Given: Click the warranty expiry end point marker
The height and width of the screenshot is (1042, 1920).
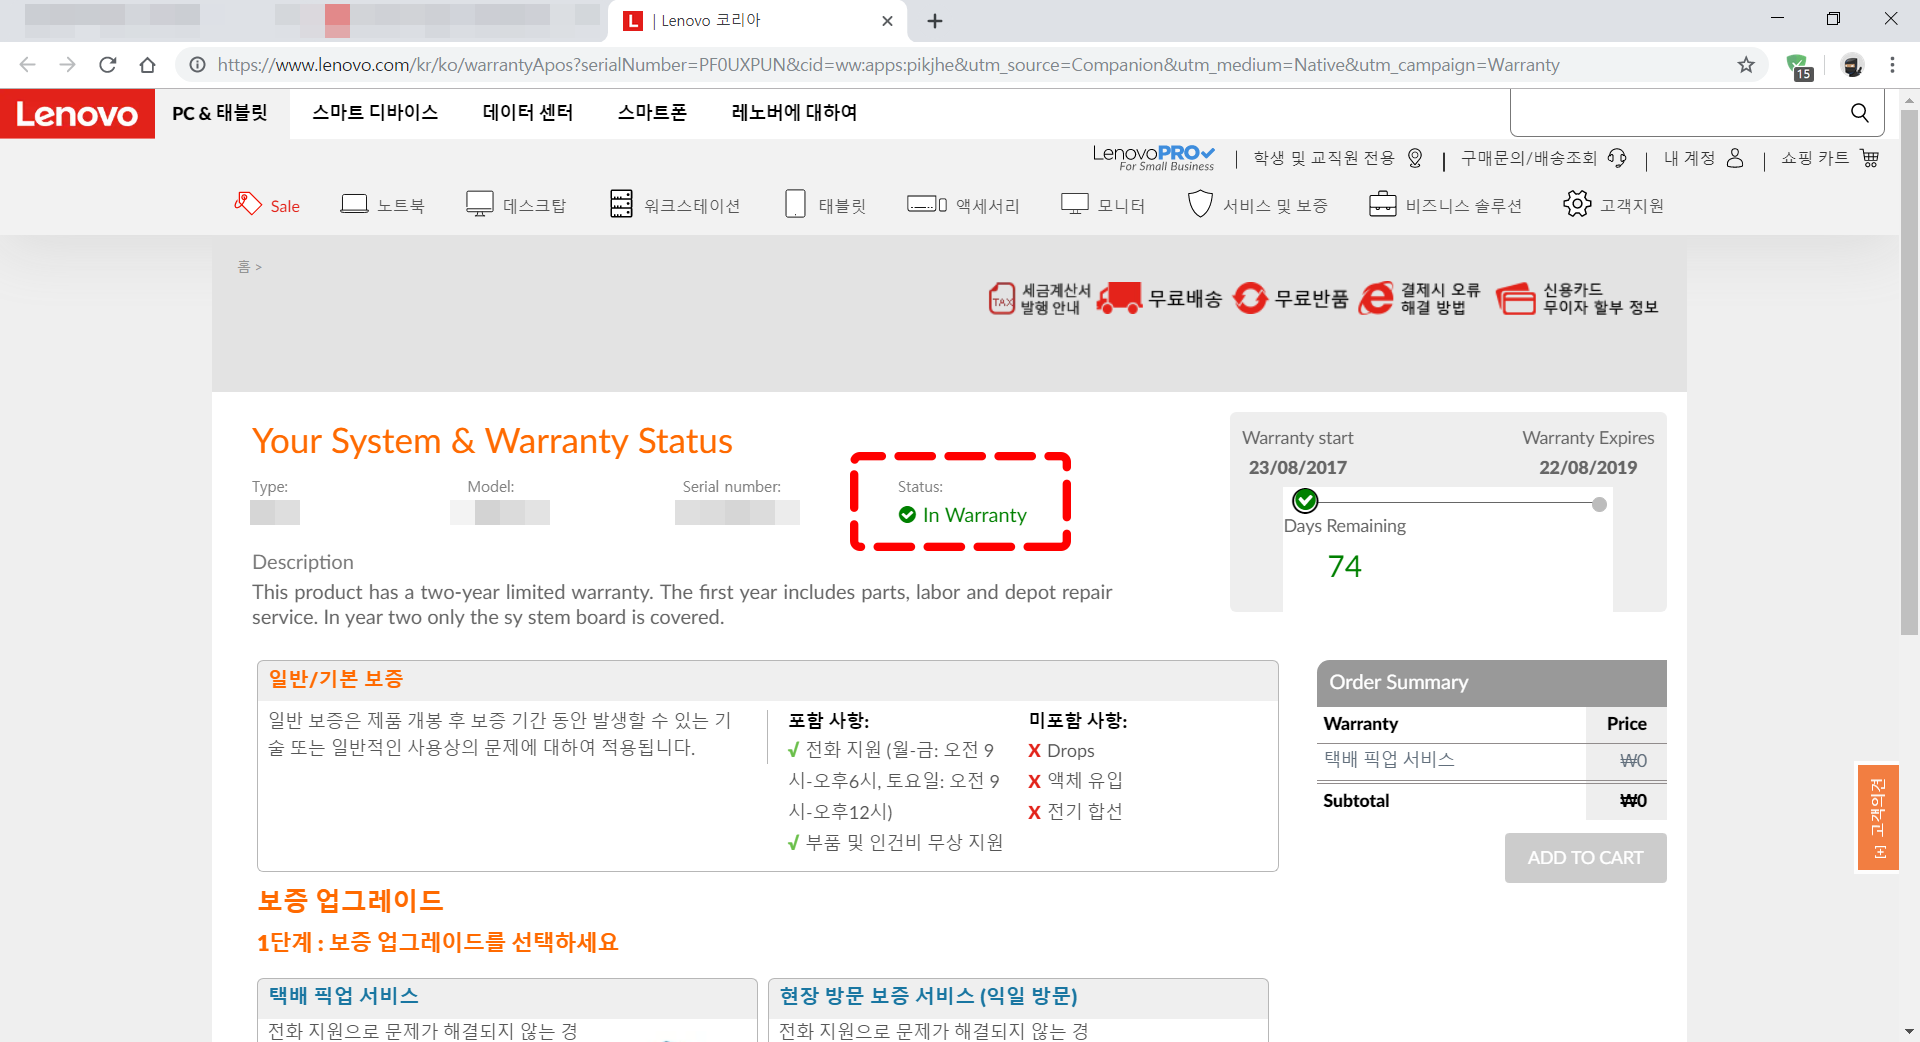Looking at the screenshot, I should 1599,504.
